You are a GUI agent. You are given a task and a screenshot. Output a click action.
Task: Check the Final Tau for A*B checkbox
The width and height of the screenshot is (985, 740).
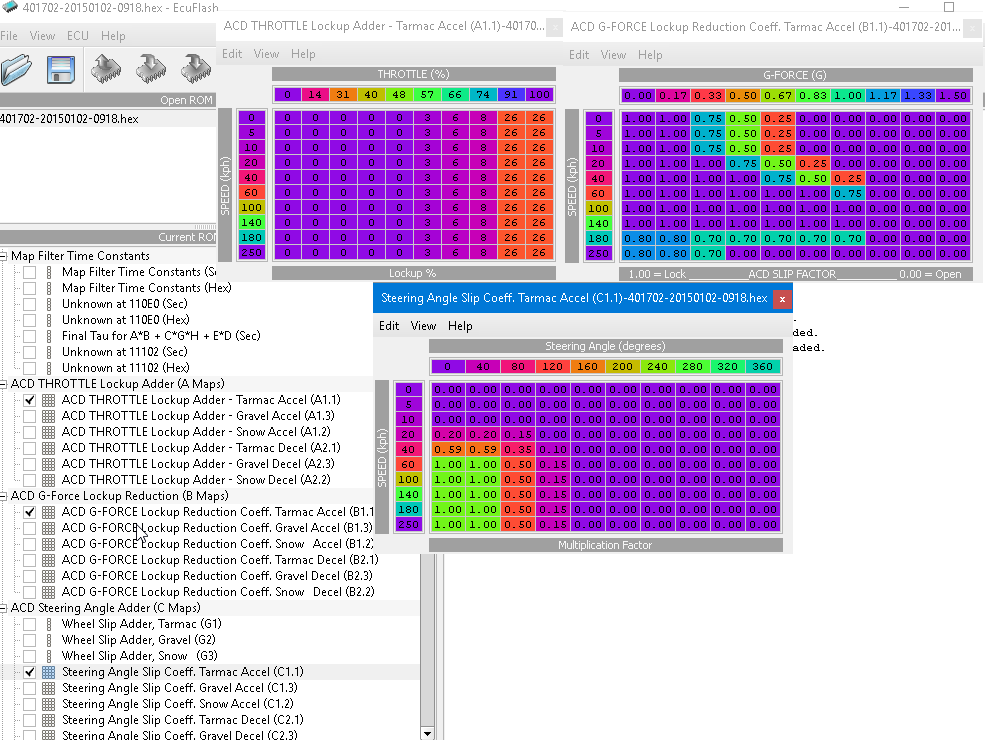pos(30,336)
